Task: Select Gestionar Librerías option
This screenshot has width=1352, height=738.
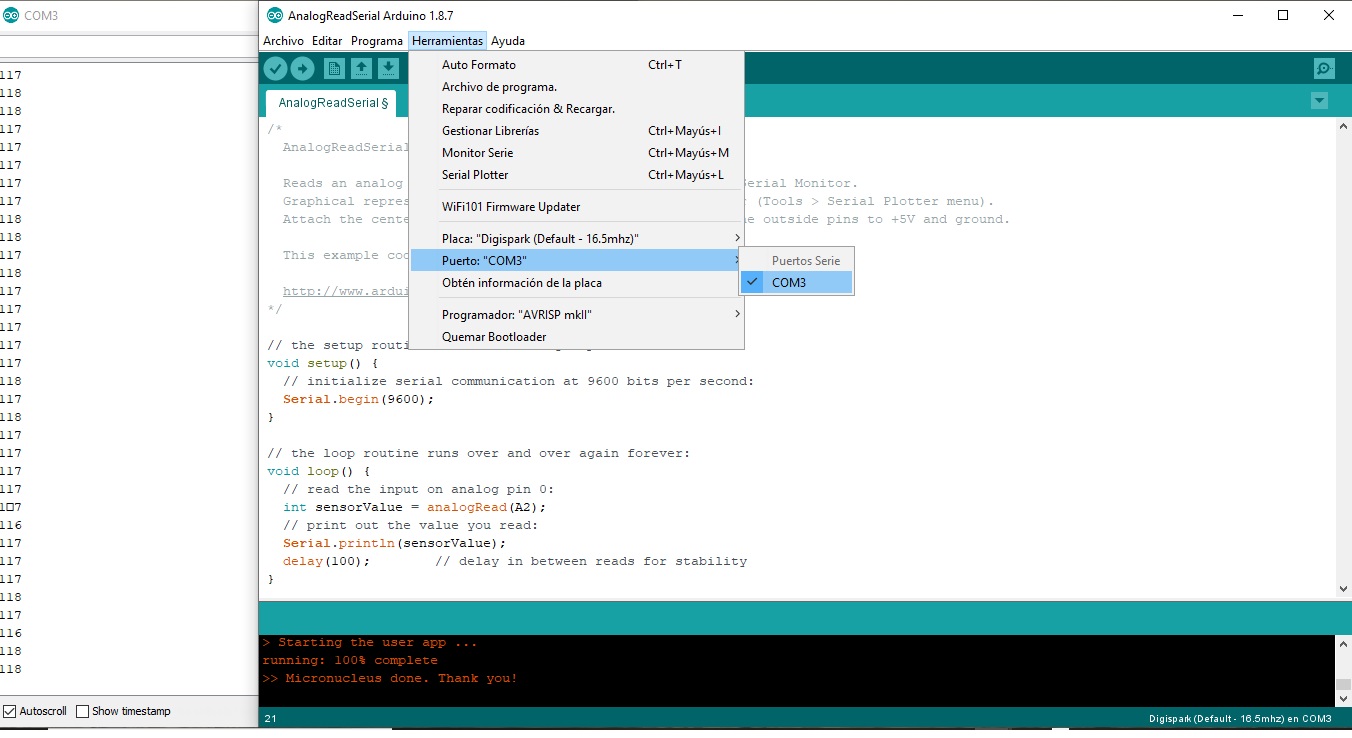Action: (490, 131)
